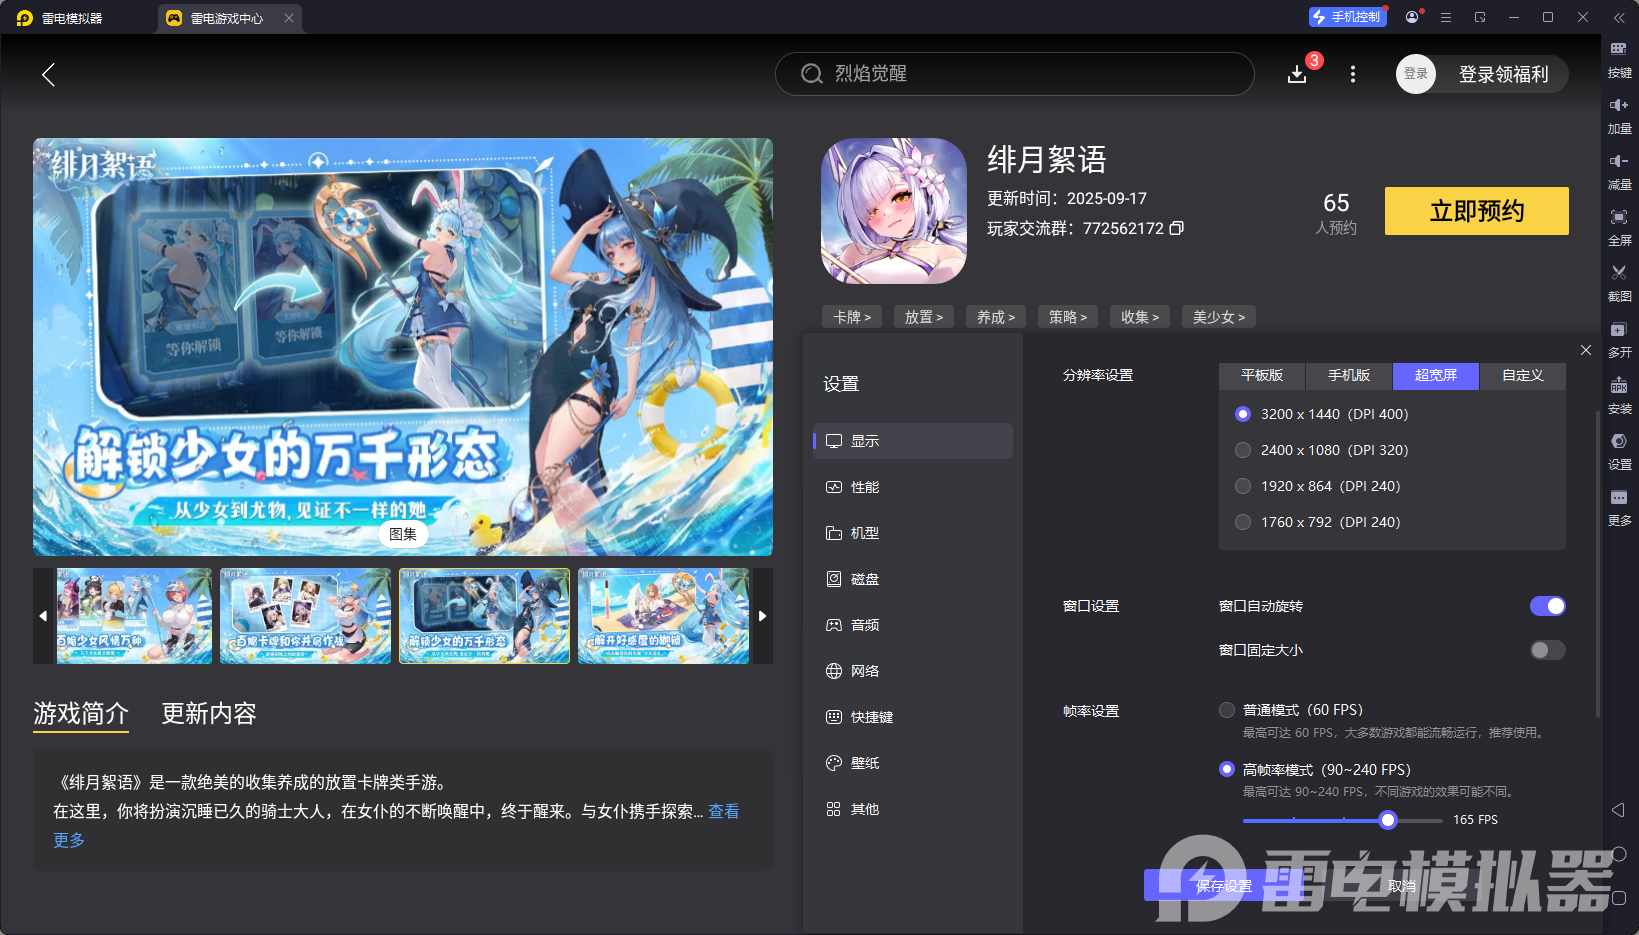Select the 手机版 resolution preset tab
The width and height of the screenshot is (1639, 935).
click(1348, 376)
